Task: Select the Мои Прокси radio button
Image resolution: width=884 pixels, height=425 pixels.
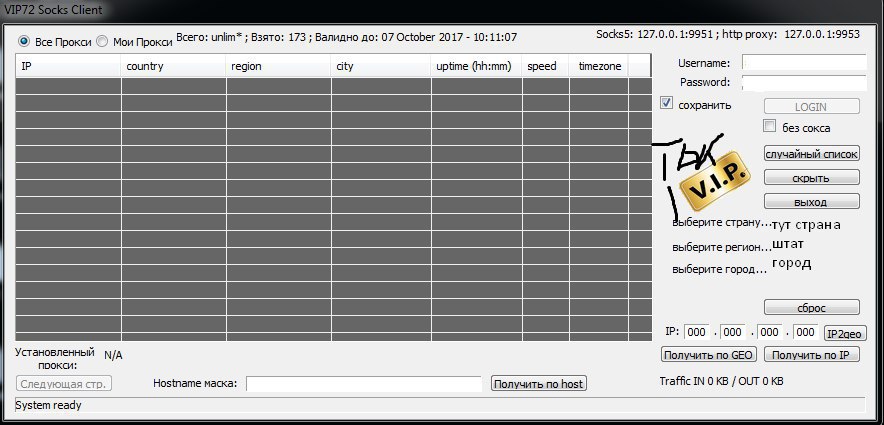Action: point(102,42)
